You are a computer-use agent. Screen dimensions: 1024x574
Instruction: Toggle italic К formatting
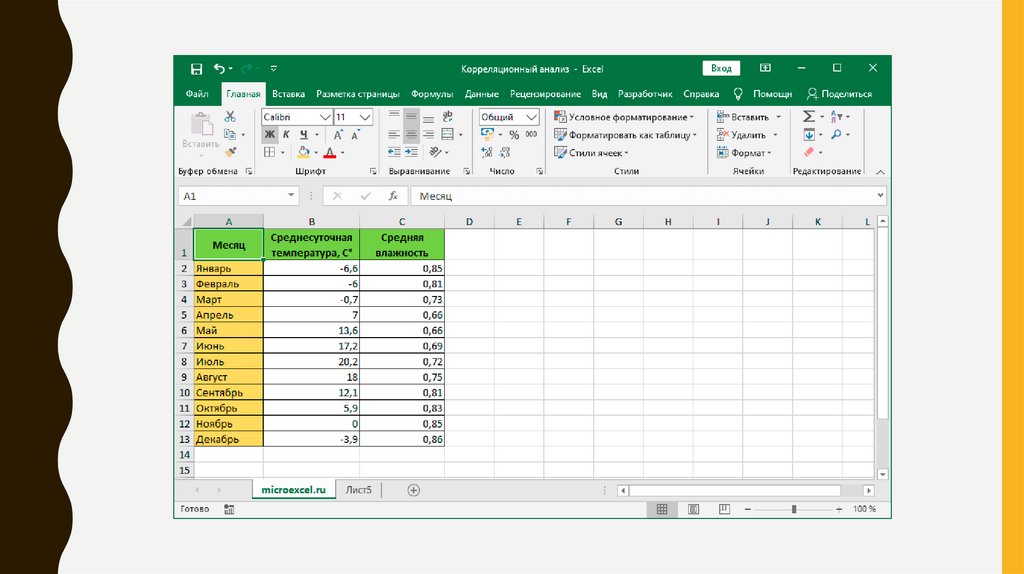point(286,135)
